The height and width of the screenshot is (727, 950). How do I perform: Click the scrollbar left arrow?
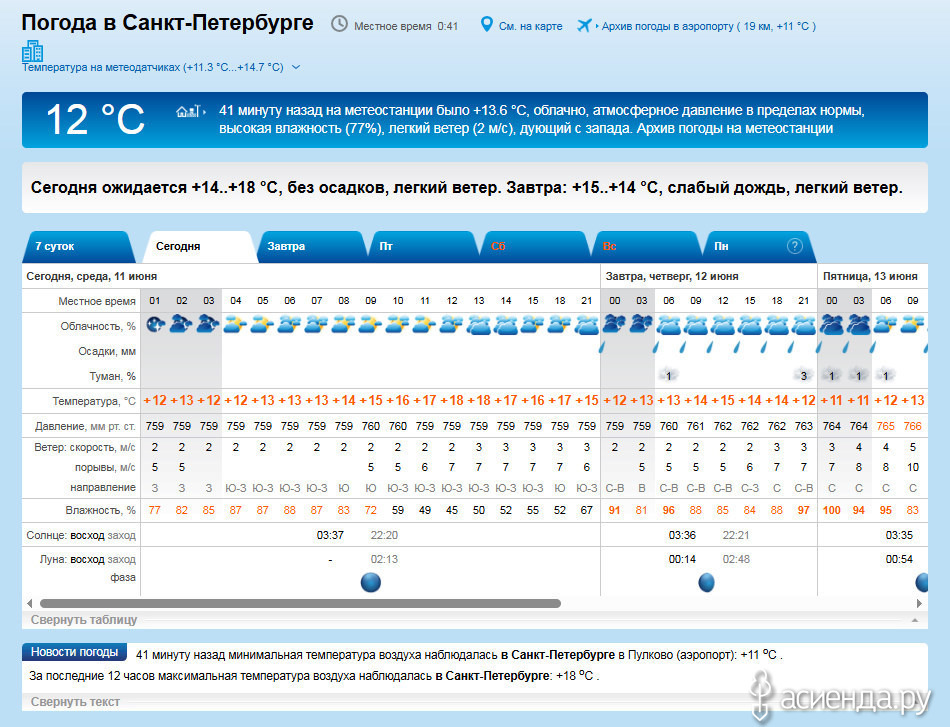29,603
